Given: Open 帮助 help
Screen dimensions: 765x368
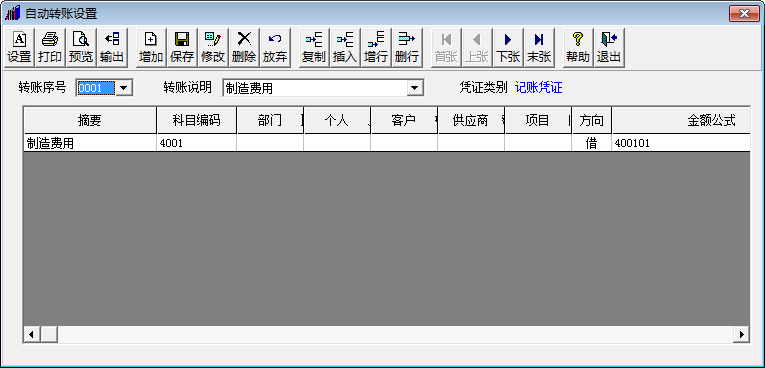Looking at the screenshot, I should click(x=578, y=47).
